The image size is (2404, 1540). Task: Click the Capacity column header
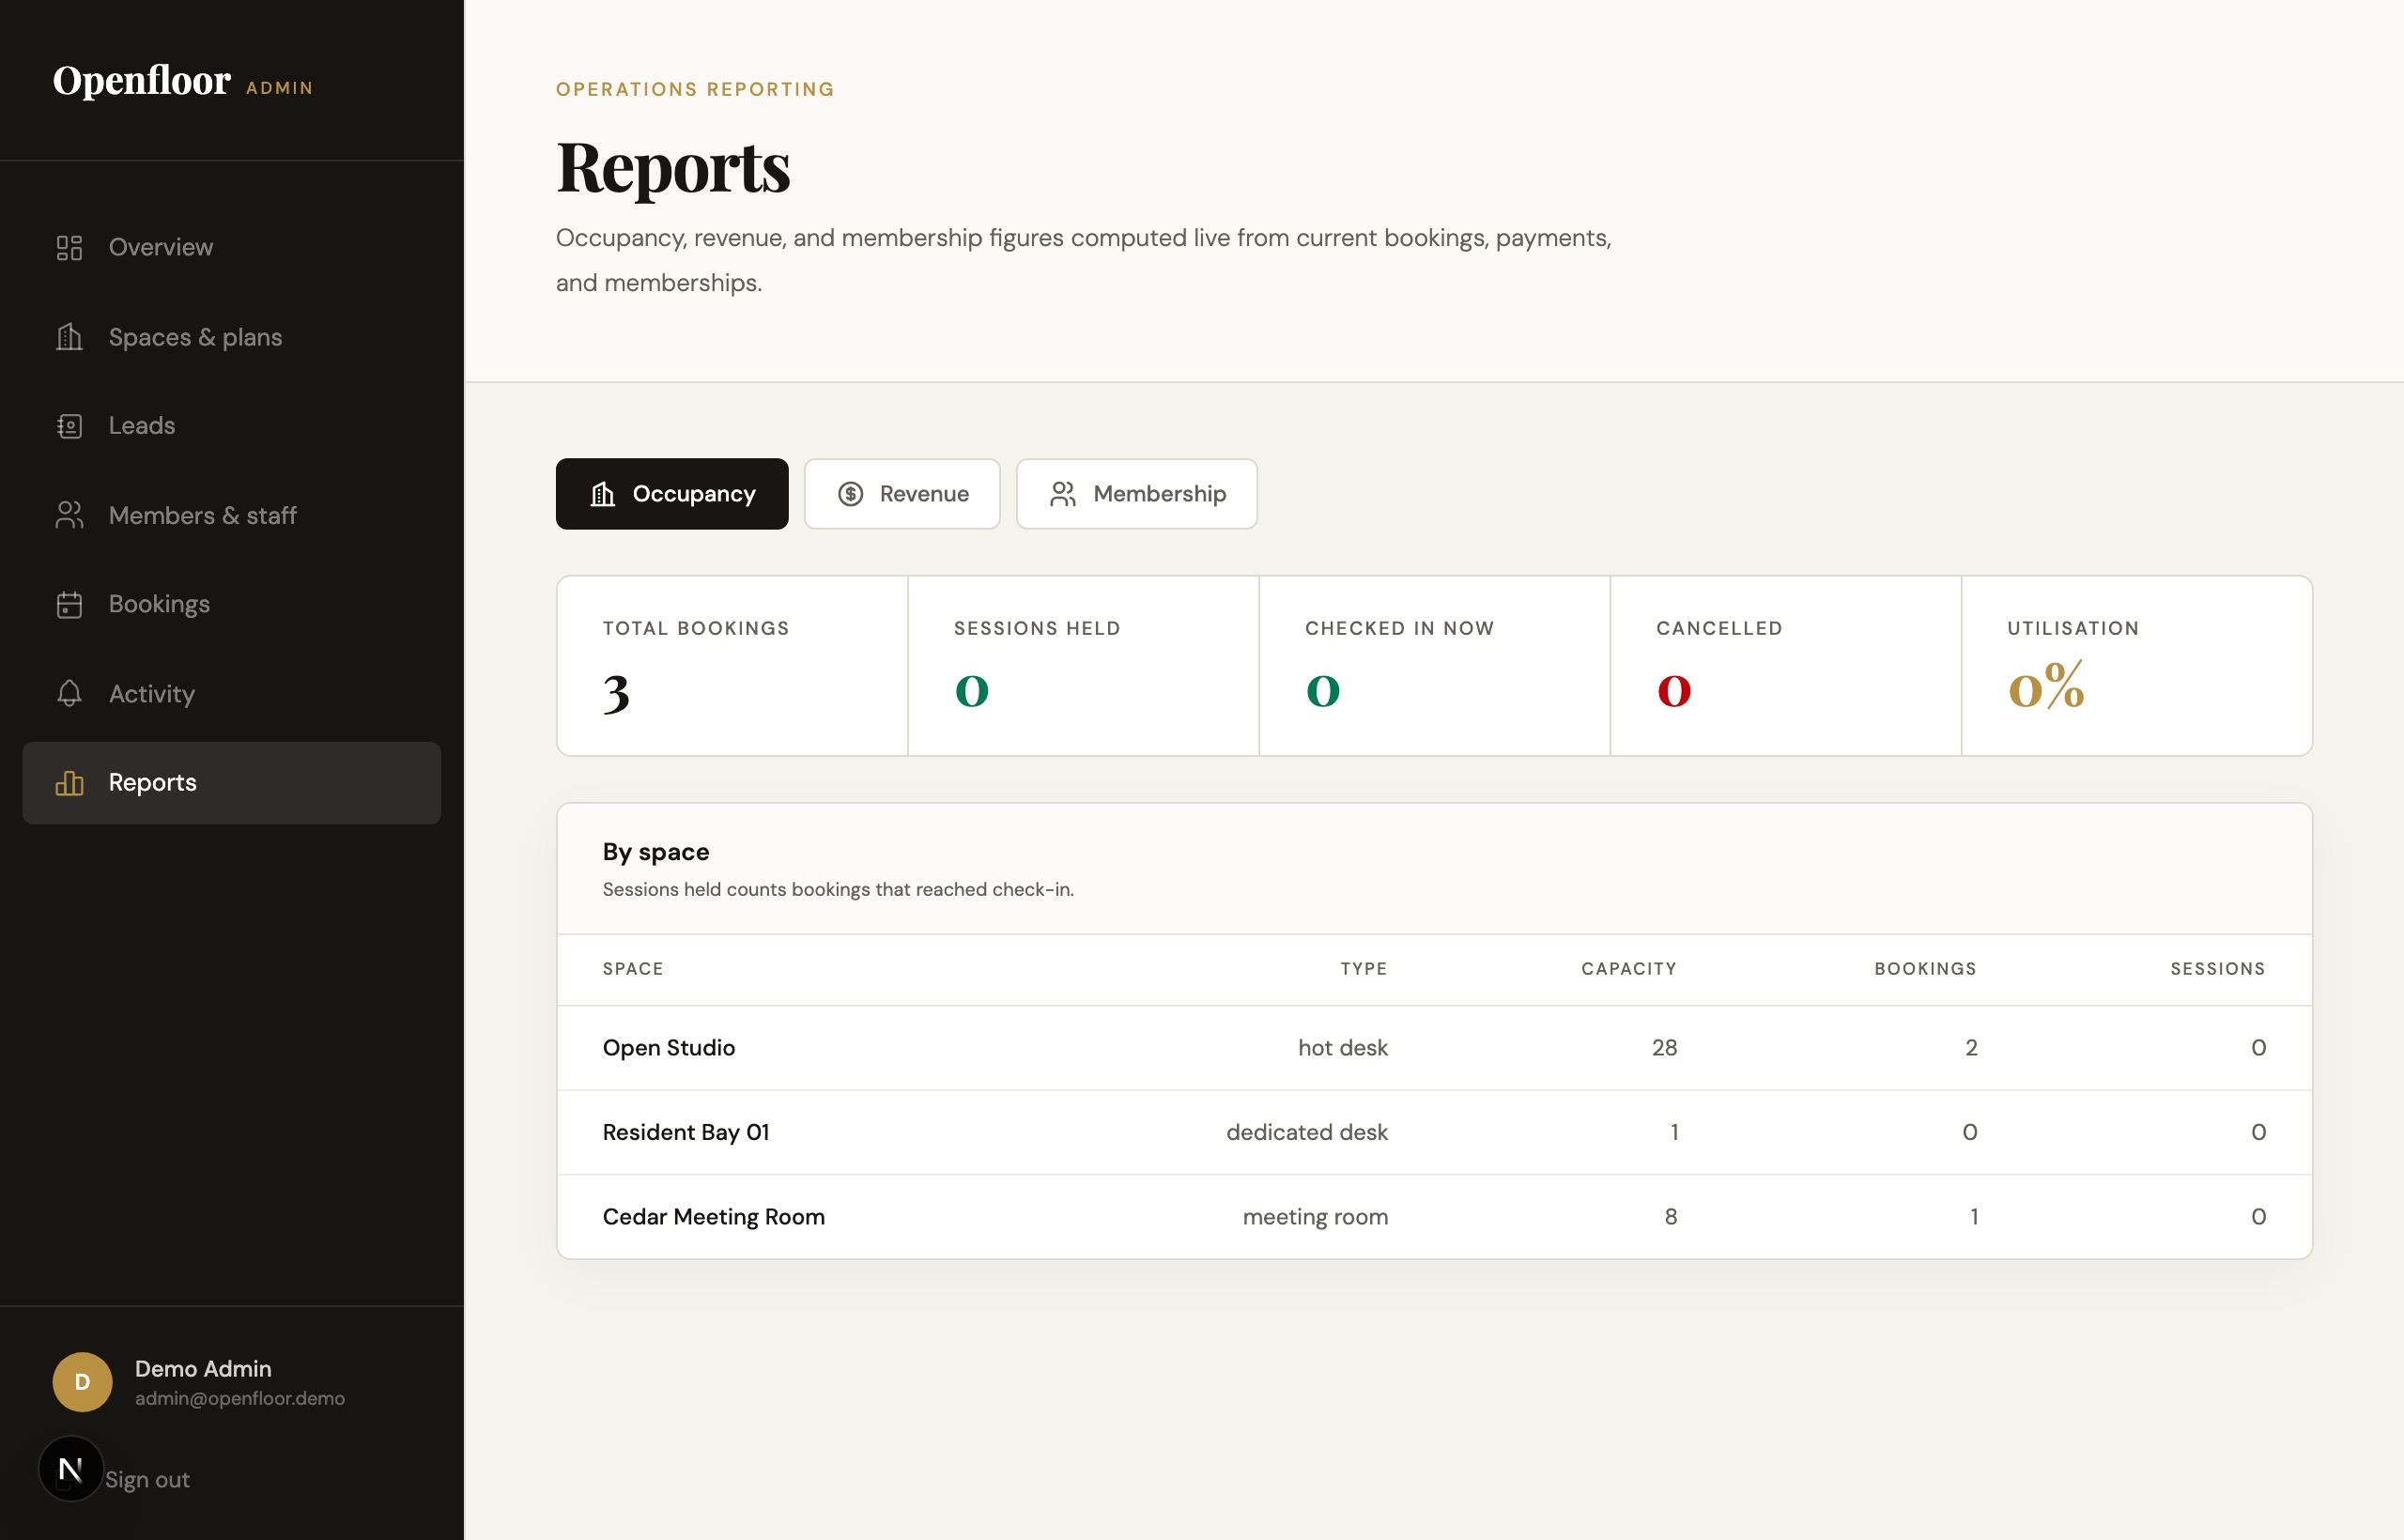(1629, 969)
